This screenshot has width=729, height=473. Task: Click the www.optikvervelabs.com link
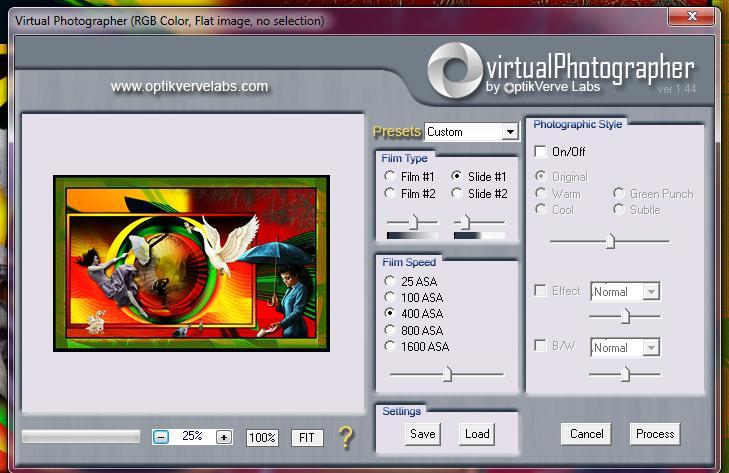189,87
